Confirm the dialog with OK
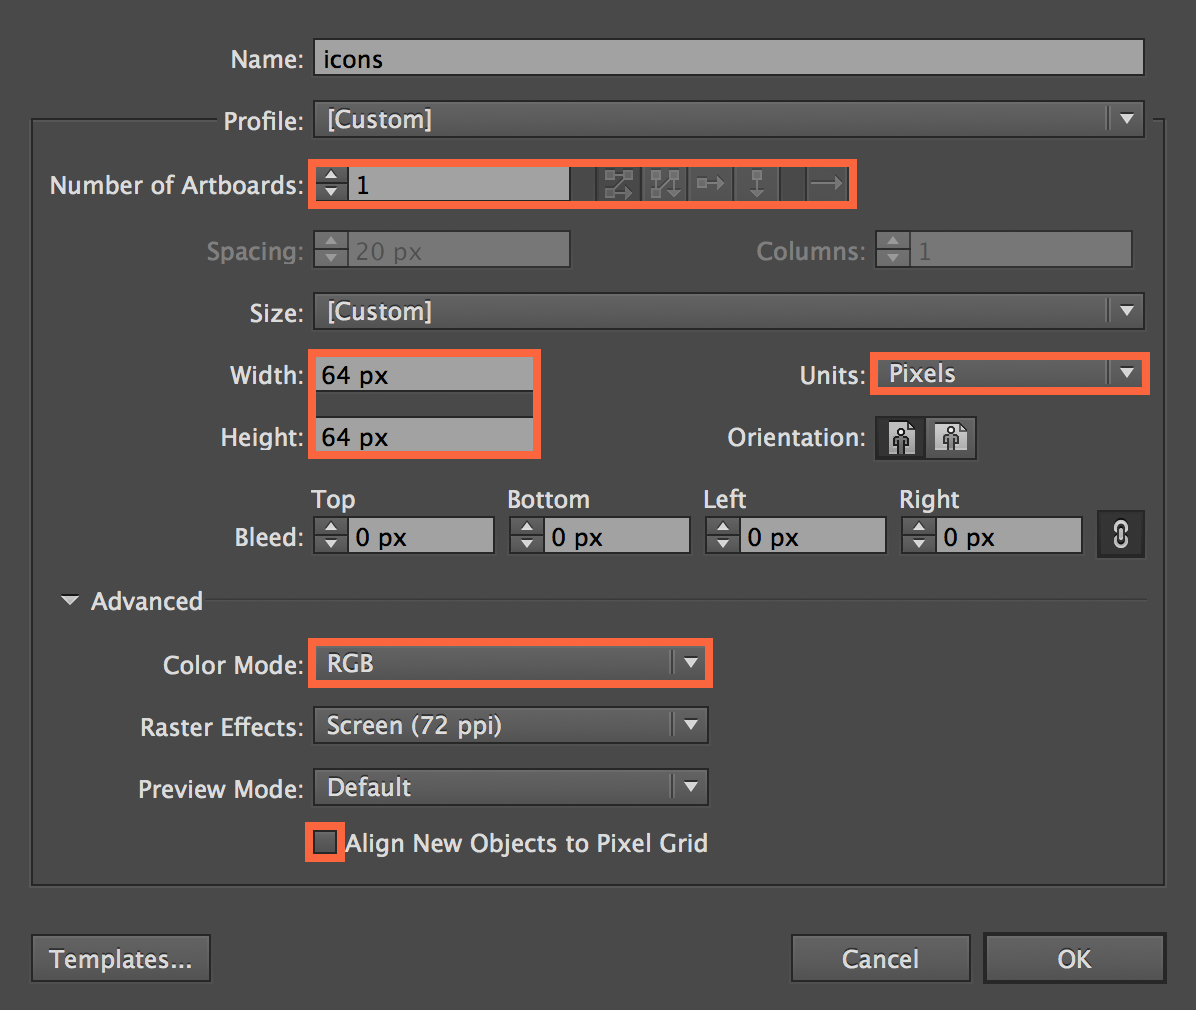 click(1074, 958)
